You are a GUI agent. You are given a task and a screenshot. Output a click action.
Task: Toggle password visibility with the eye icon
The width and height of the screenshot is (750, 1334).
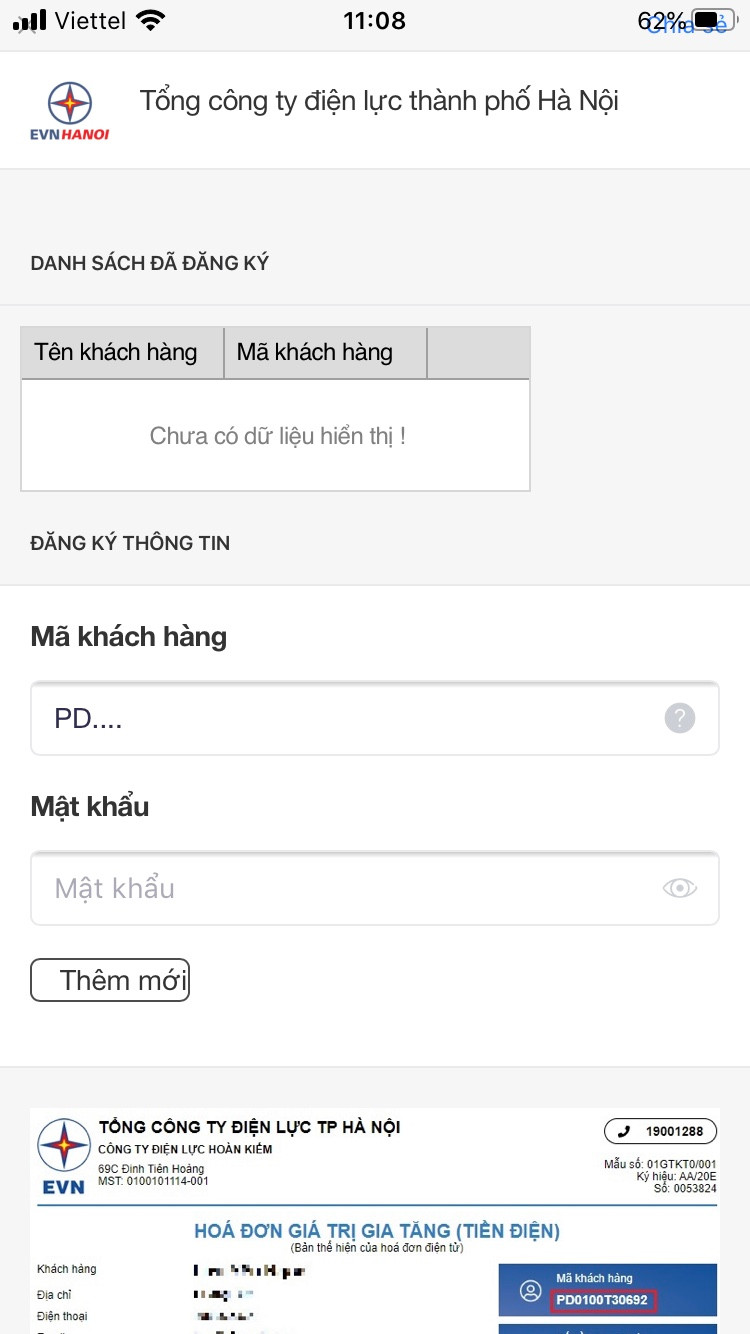(x=679, y=888)
